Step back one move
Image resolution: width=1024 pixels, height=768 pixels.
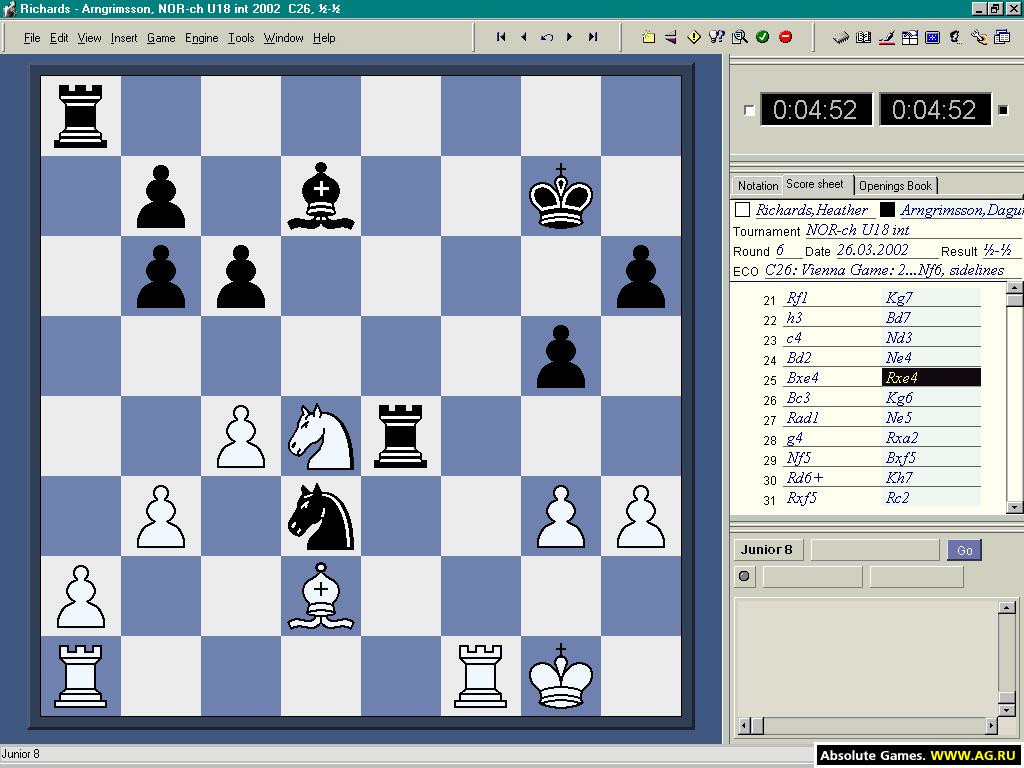click(x=524, y=37)
